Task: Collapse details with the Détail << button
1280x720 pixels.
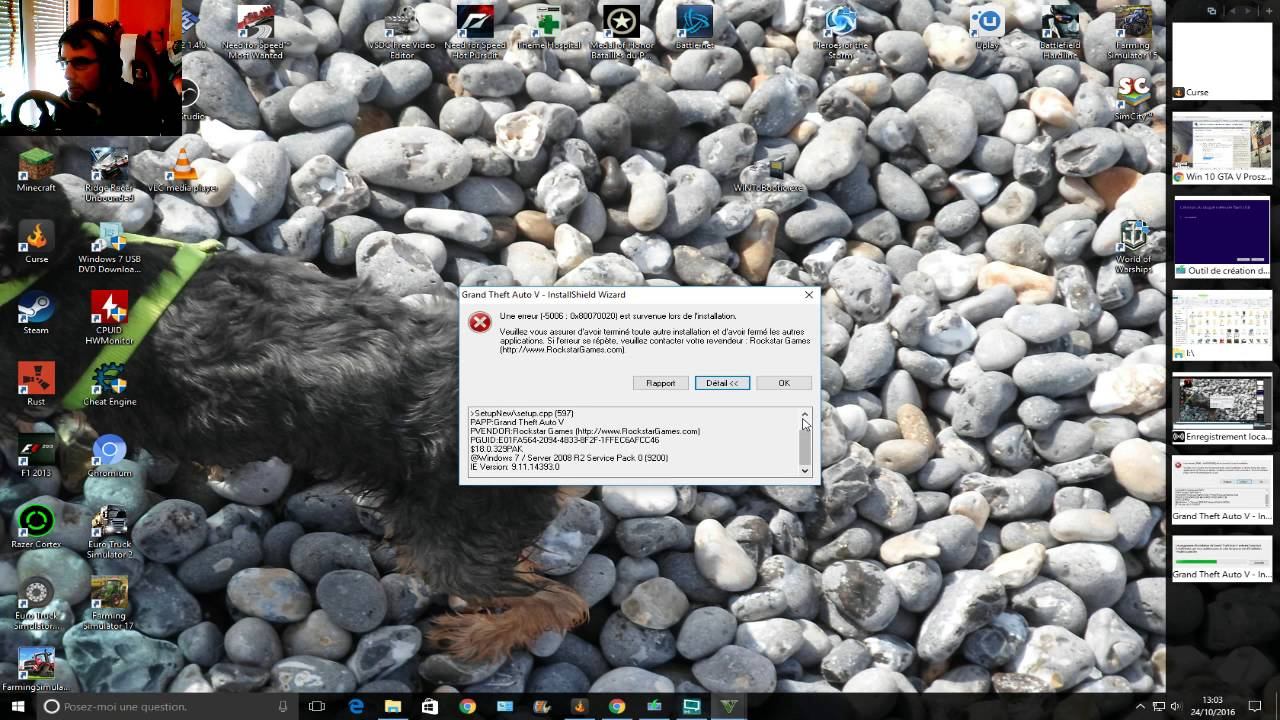Action: pos(722,383)
